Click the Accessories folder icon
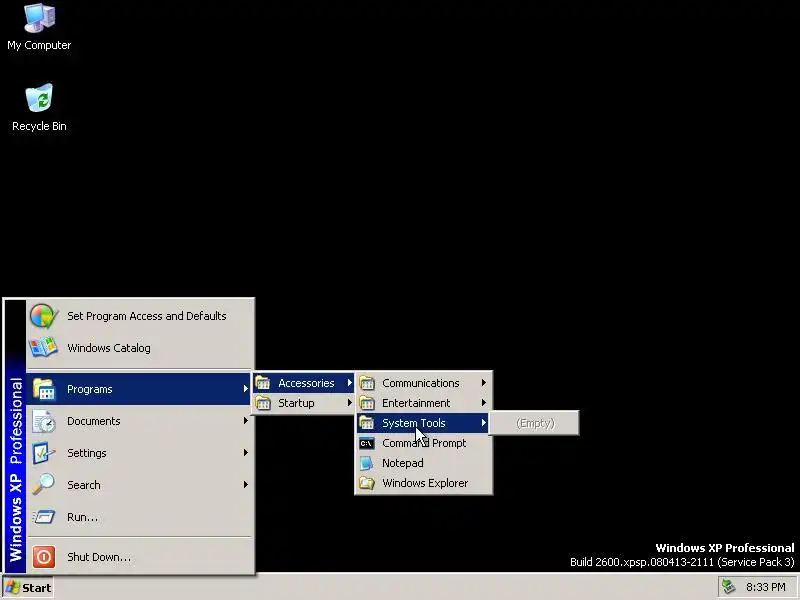This screenshot has height=600, width=800. [x=263, y=383]
